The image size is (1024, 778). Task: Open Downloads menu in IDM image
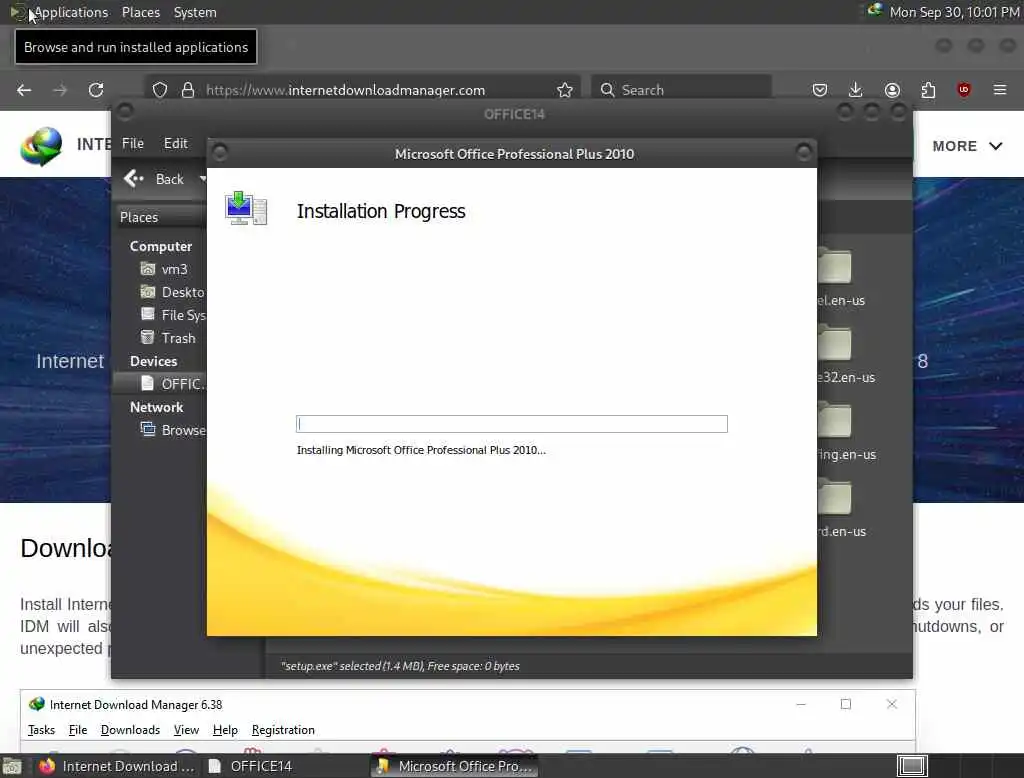coord(130,730)
